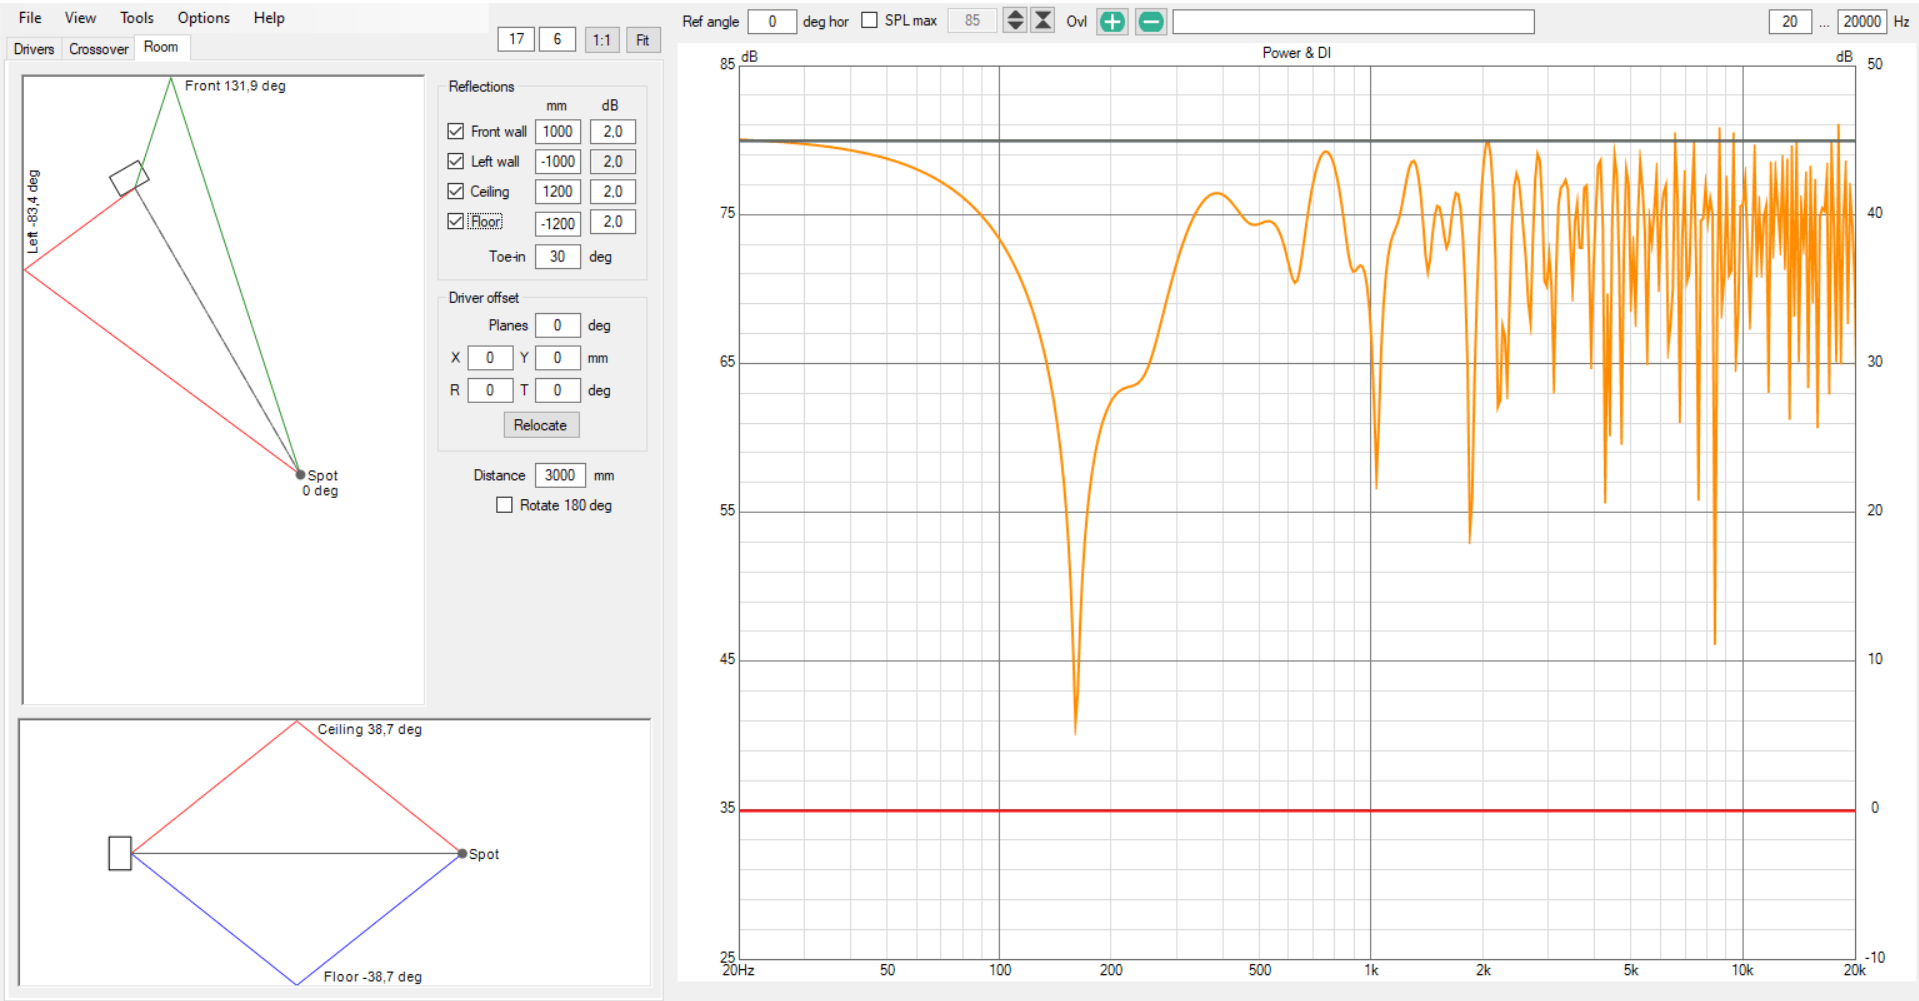Click the Distance mm field
1919x1001 pixels.
click(x=560, y=475)
